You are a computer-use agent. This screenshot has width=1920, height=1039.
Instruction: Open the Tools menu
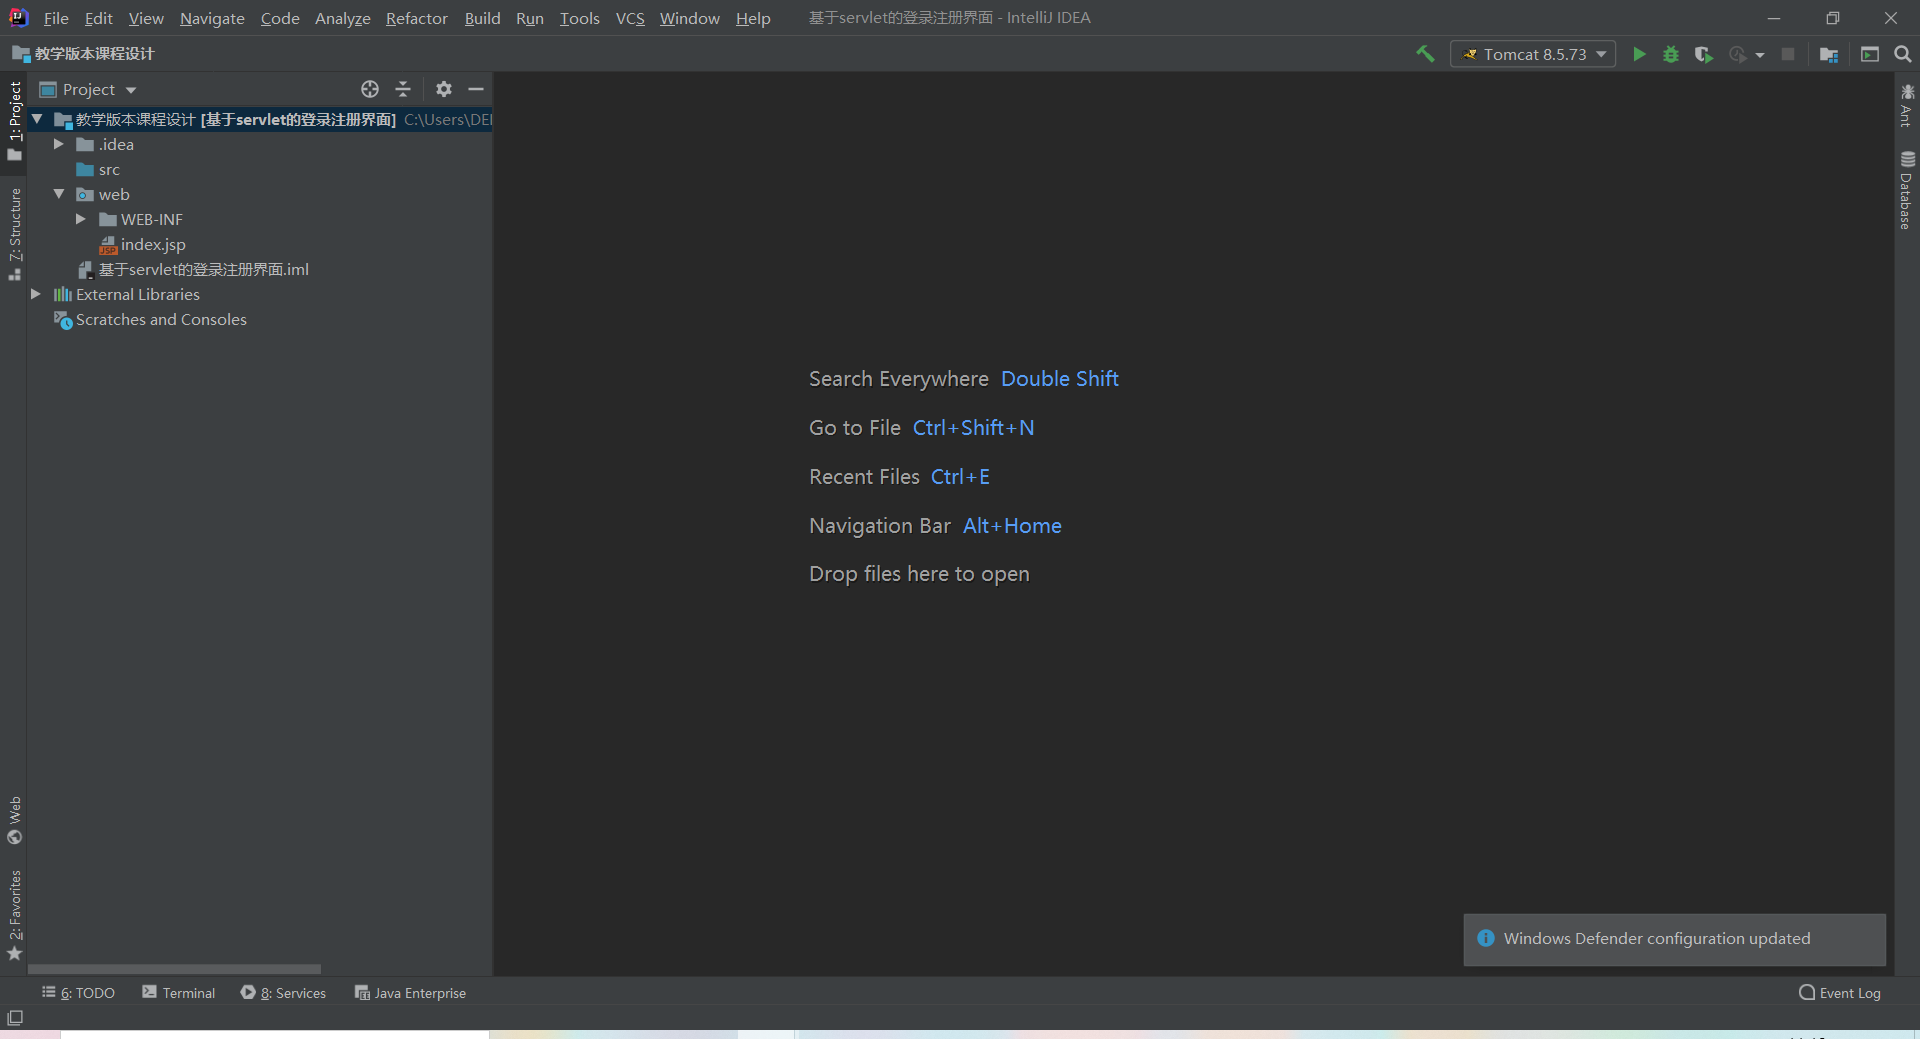[x=580, y=18]
